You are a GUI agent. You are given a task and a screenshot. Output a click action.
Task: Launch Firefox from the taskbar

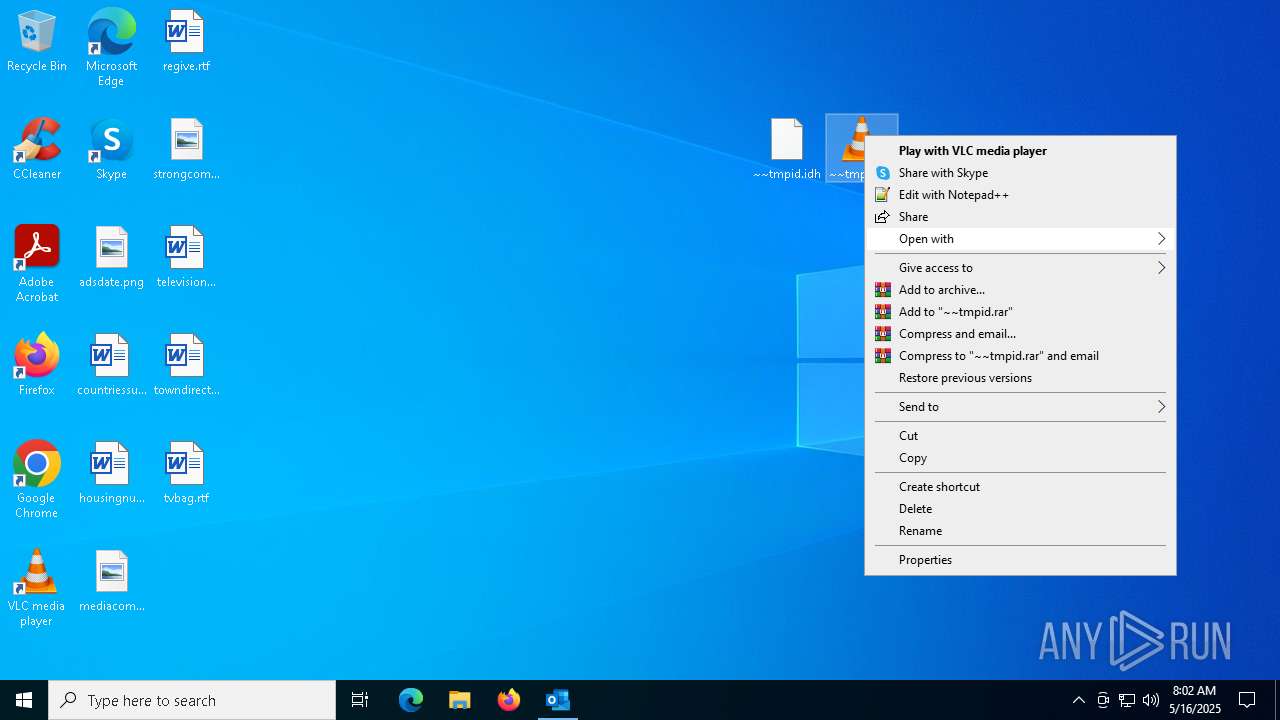[509, 700]
